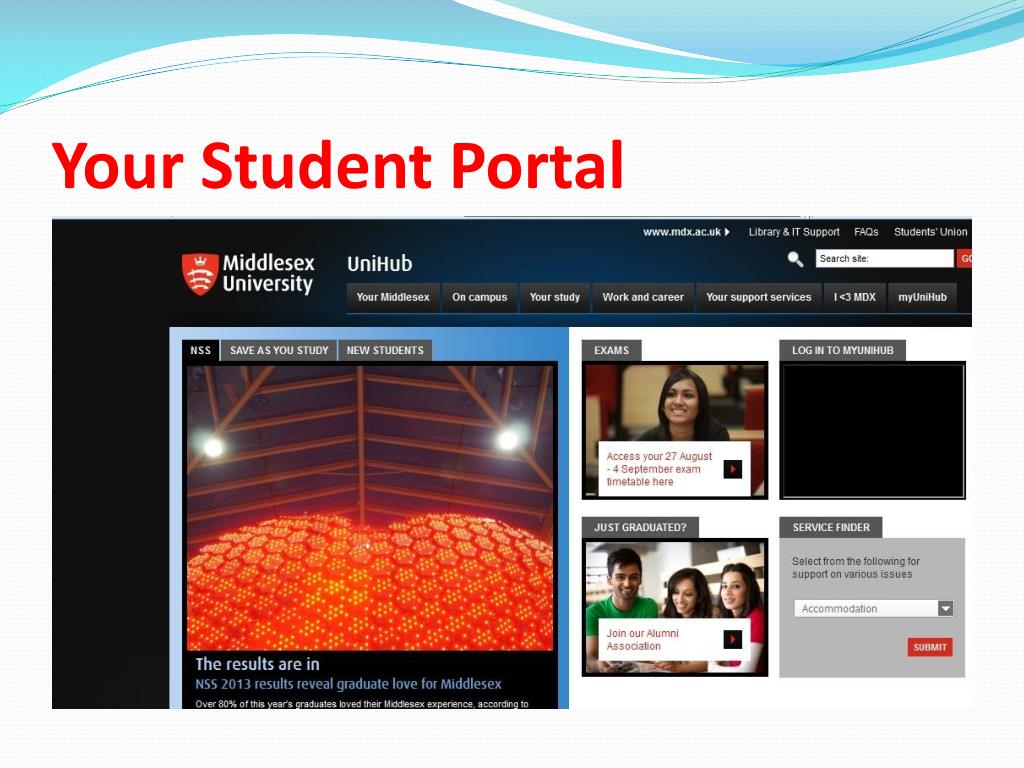Viewport: 1024px width, 768px height.
Task: Click the UniHub title text
Action: click(379, 264)
